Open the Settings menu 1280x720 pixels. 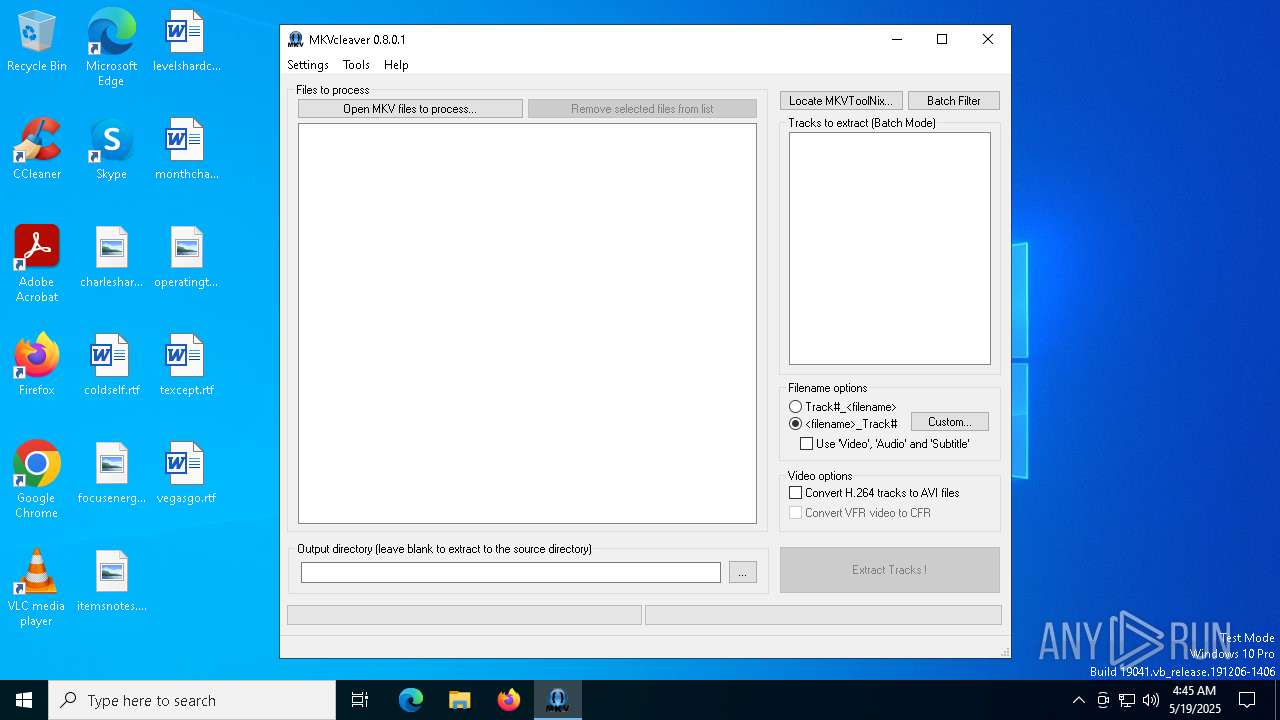(308, 65)
